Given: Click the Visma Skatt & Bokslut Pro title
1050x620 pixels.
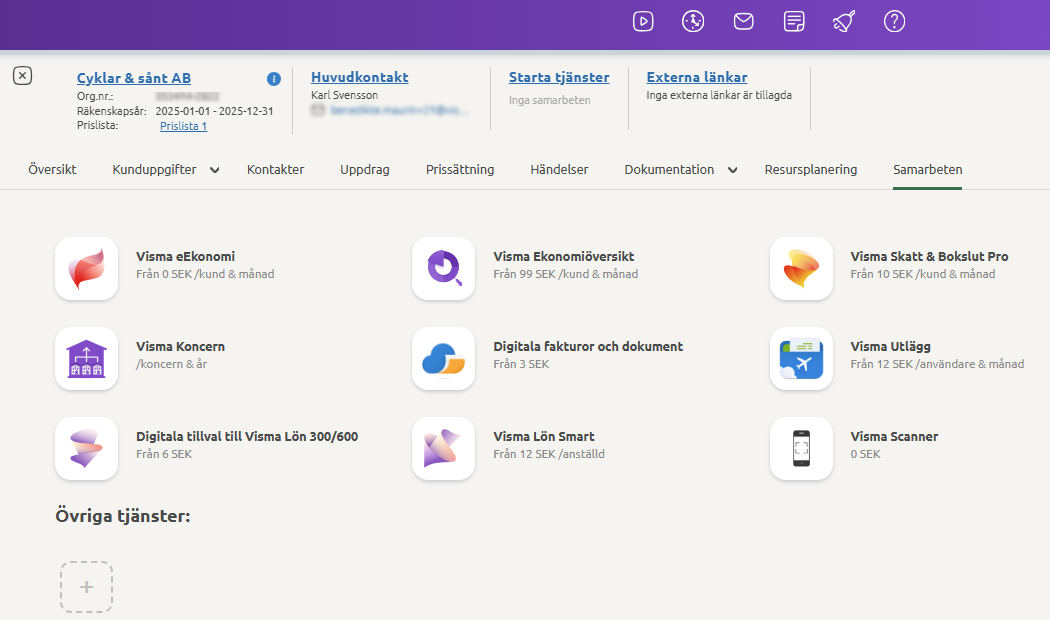Looking at the screenshot, I should point(929,256).
